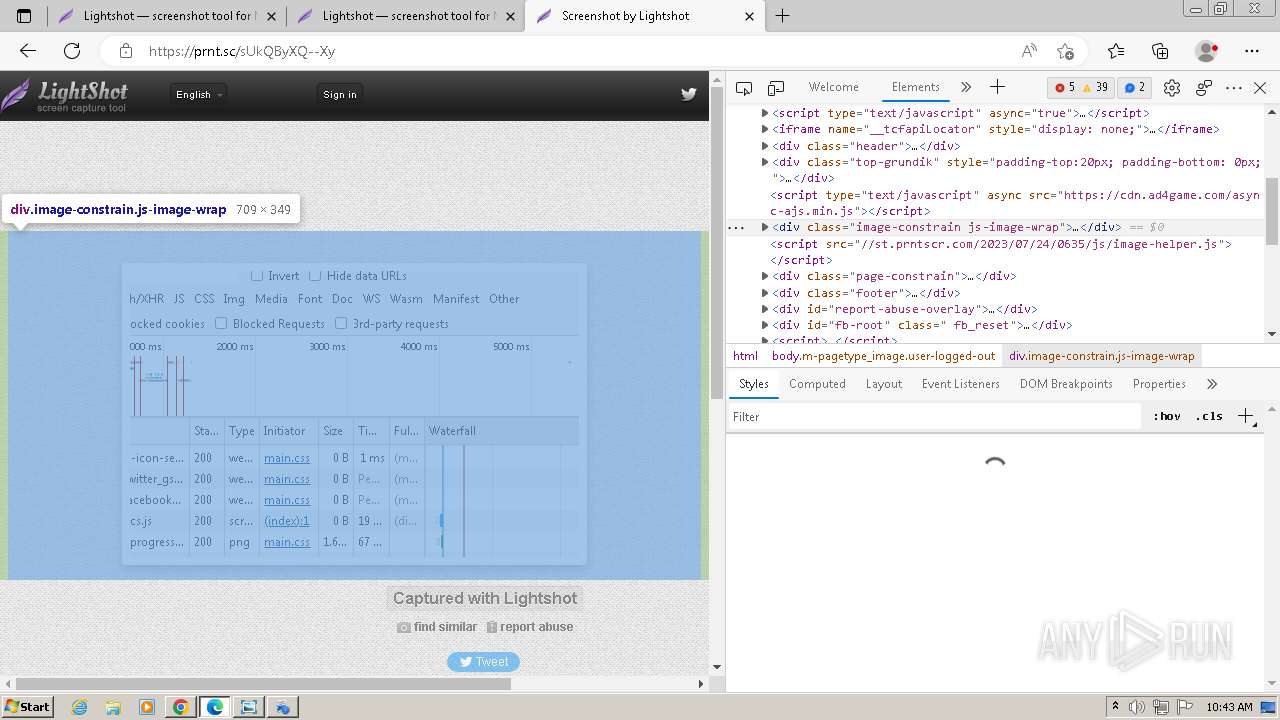Image resolution: width=1280 pixels, height=720 pixels.
Task: Toggle element state :hov button
Action: [1166, 416]
